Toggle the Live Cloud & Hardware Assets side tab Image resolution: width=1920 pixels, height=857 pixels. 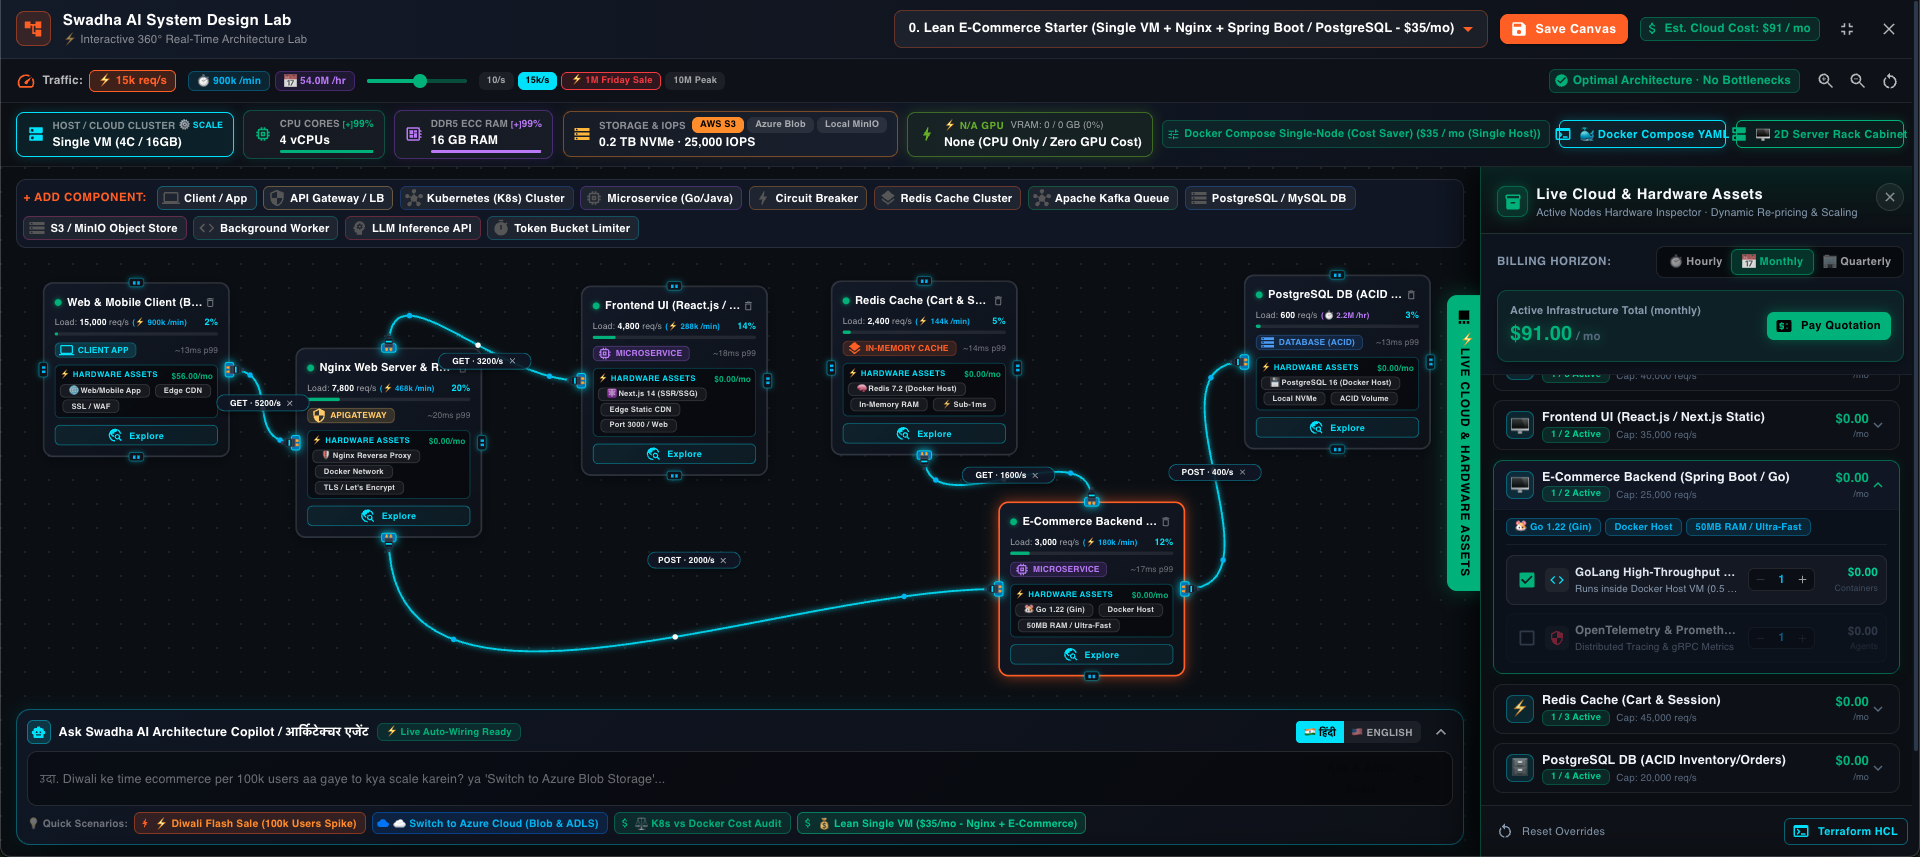pyautogui.click(x=1464, y=443)
